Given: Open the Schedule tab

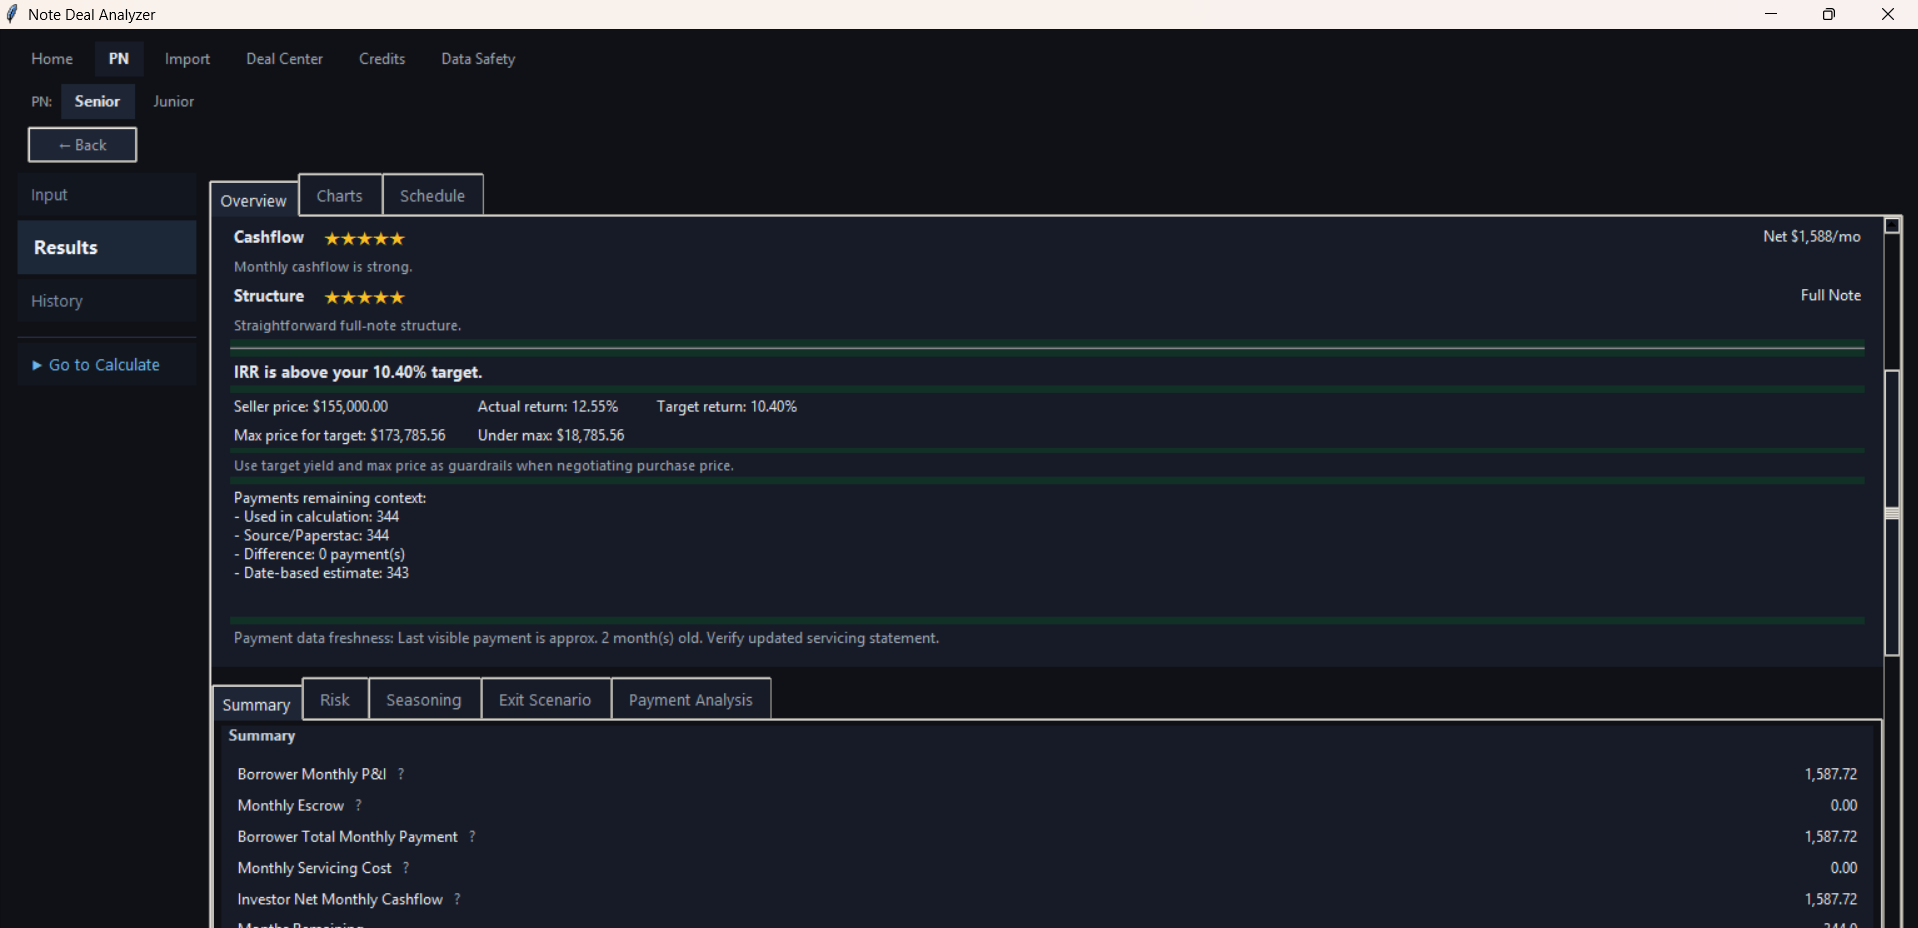Looking at the screenshot, I should click(x=433, y=195).
